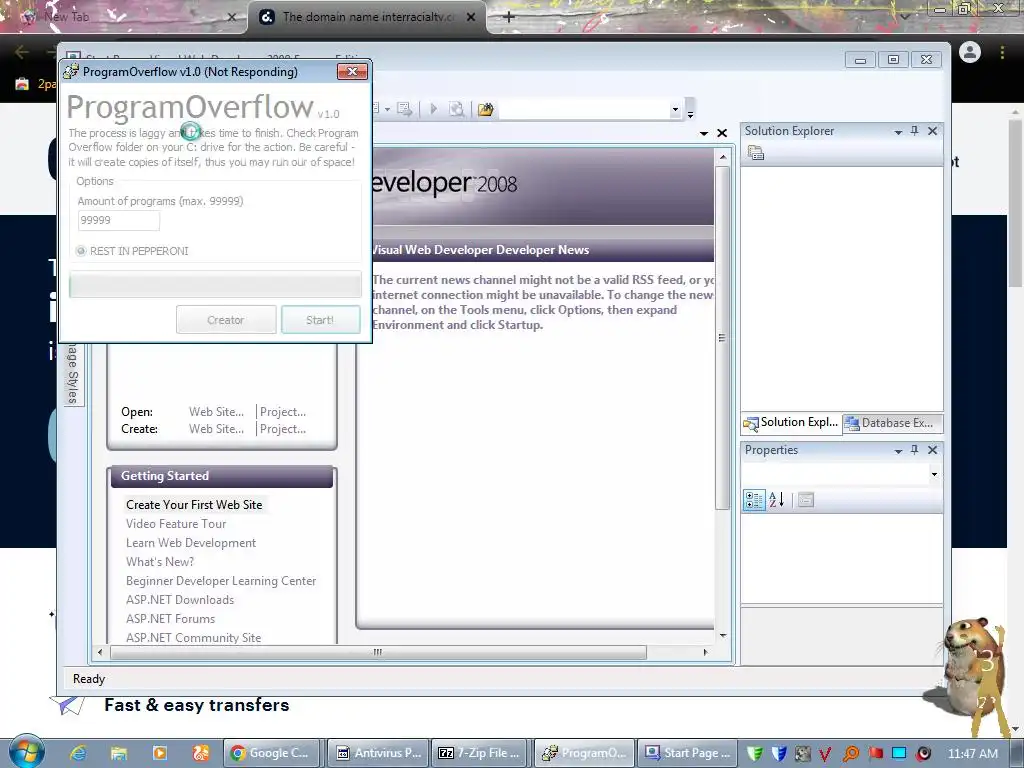Image resolution: width=1024 pixels, height=768 pixels.
Task: Click Open Project link
Action: [283, 412]
